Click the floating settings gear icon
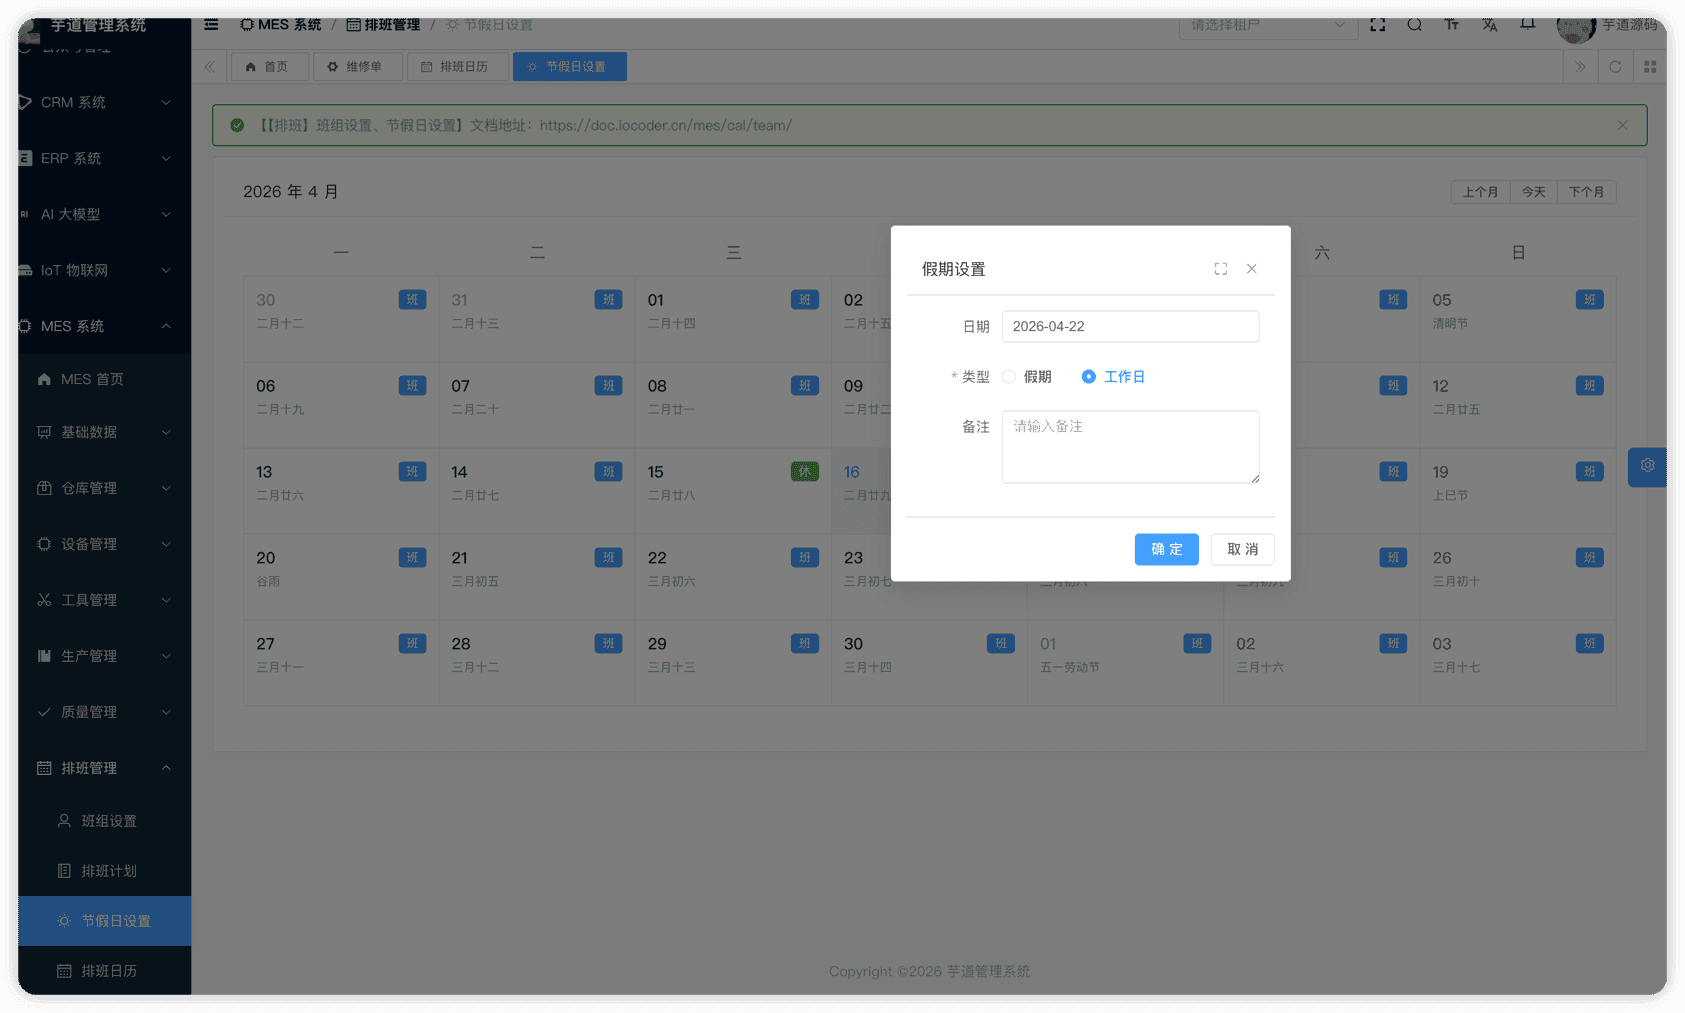Screen dimensions: 1685x1013 [1647, 466]
